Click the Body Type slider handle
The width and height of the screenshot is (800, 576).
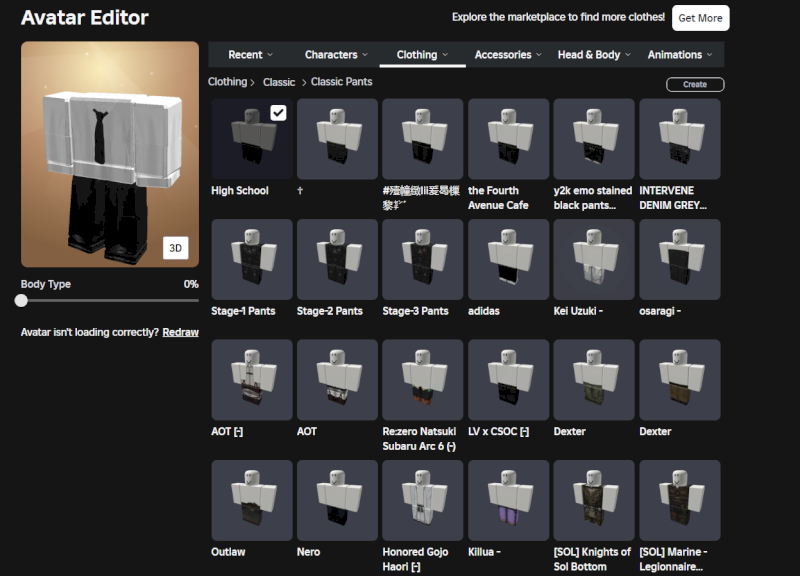[x=21, y=300]
